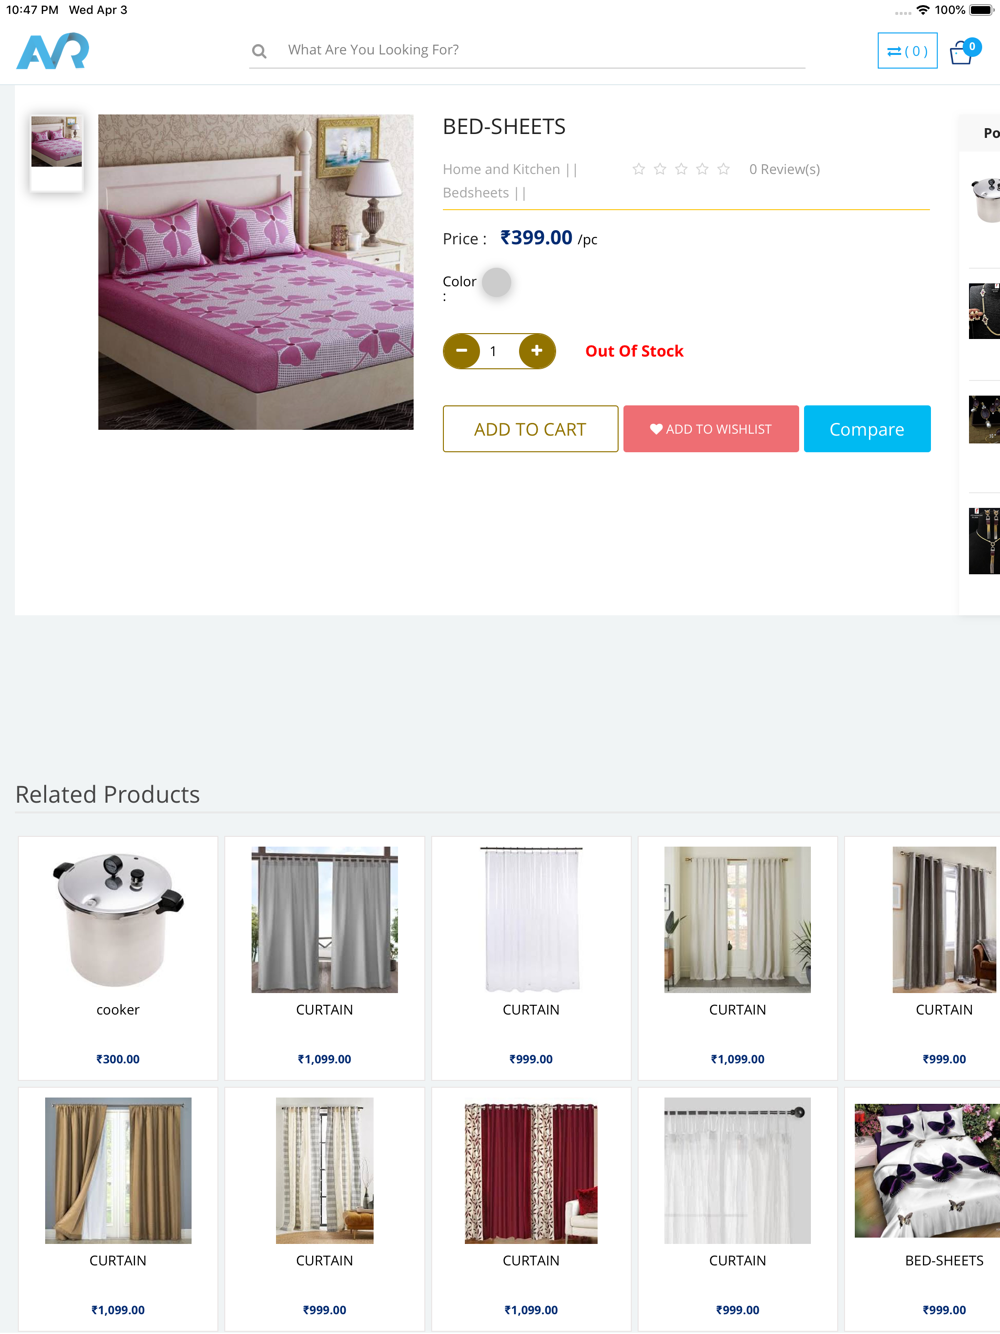
Task: Open the Home and Kitchen category link
Action: (502, 169)
